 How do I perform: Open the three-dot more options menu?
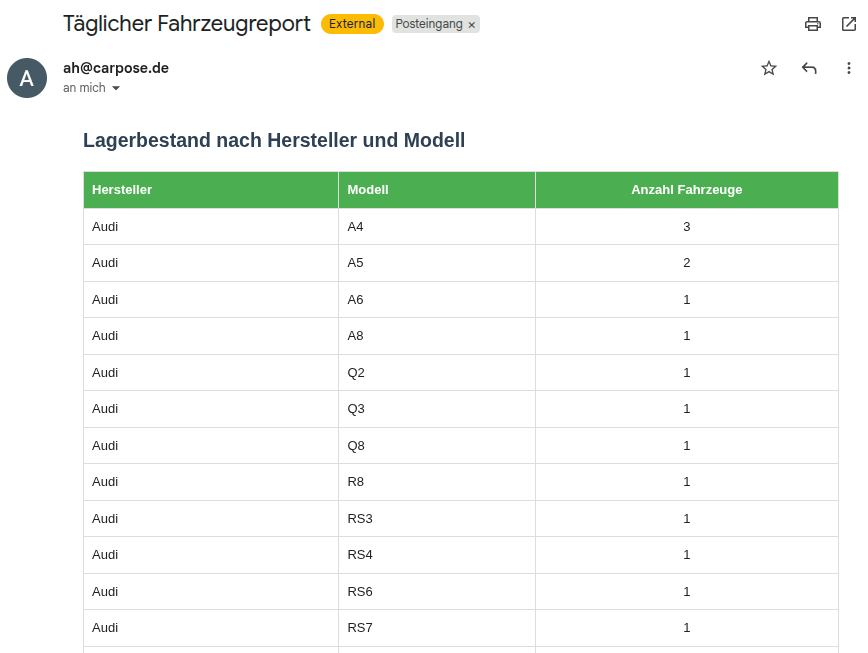coord(849,68)
